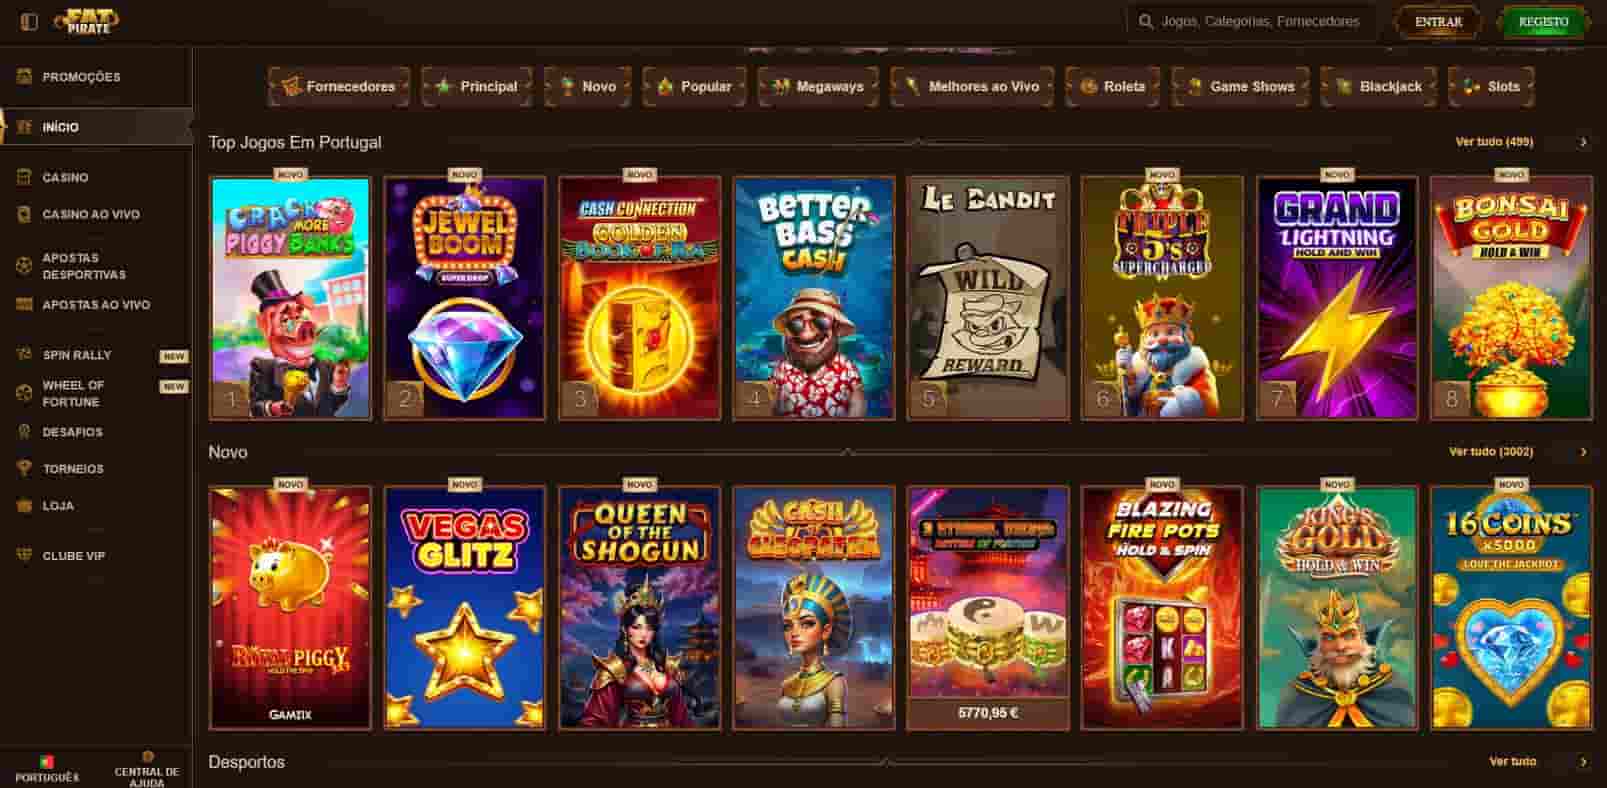The height and width of the screenshot is (788, 1607).
Task: Open Ver tudo (499) link
Action: coord(1494,142)
